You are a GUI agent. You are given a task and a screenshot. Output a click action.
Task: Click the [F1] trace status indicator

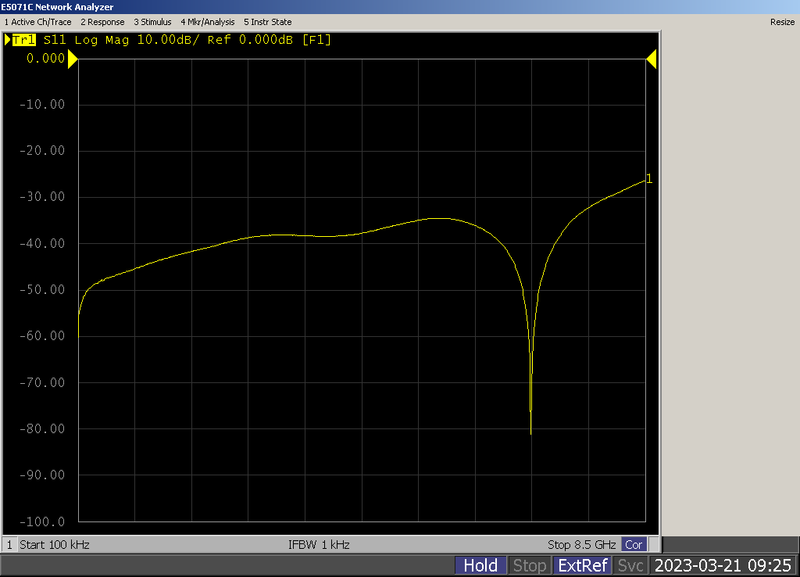tap(316, 40)
